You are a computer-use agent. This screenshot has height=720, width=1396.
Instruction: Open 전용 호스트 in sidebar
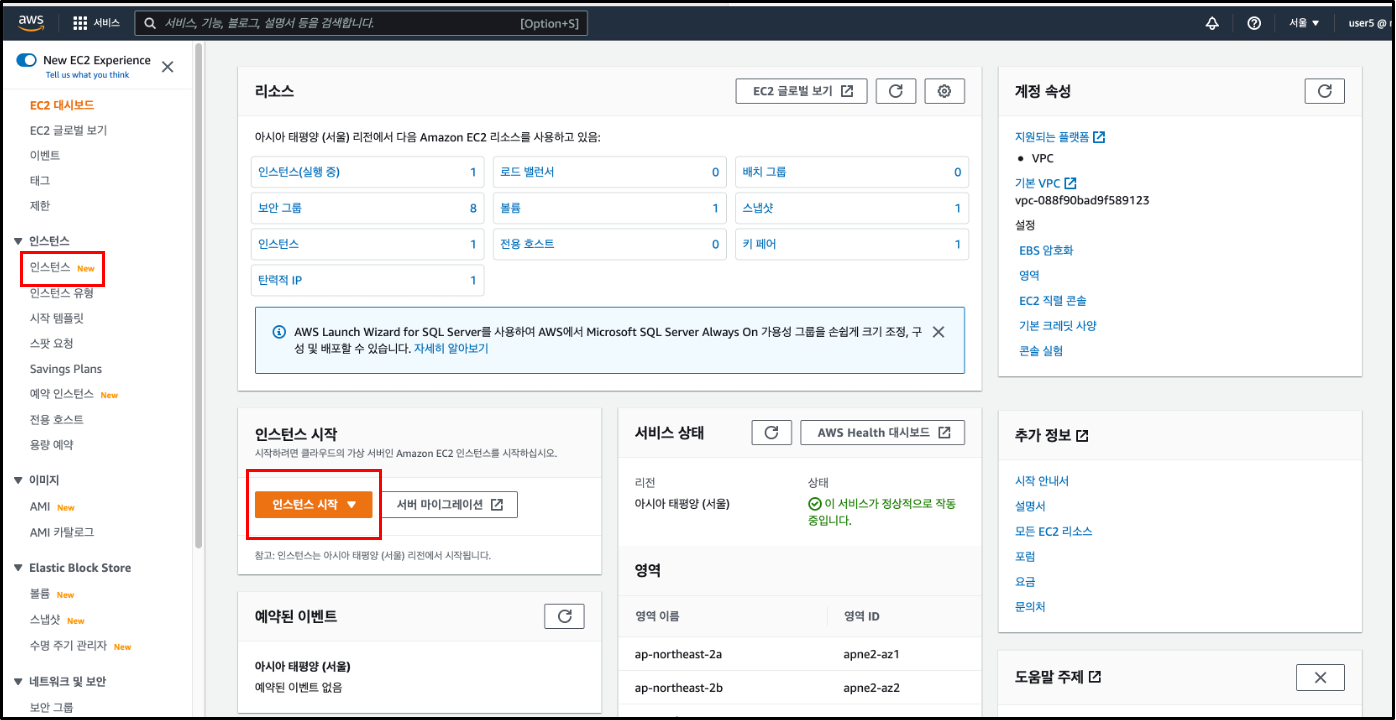pos(57,419)
